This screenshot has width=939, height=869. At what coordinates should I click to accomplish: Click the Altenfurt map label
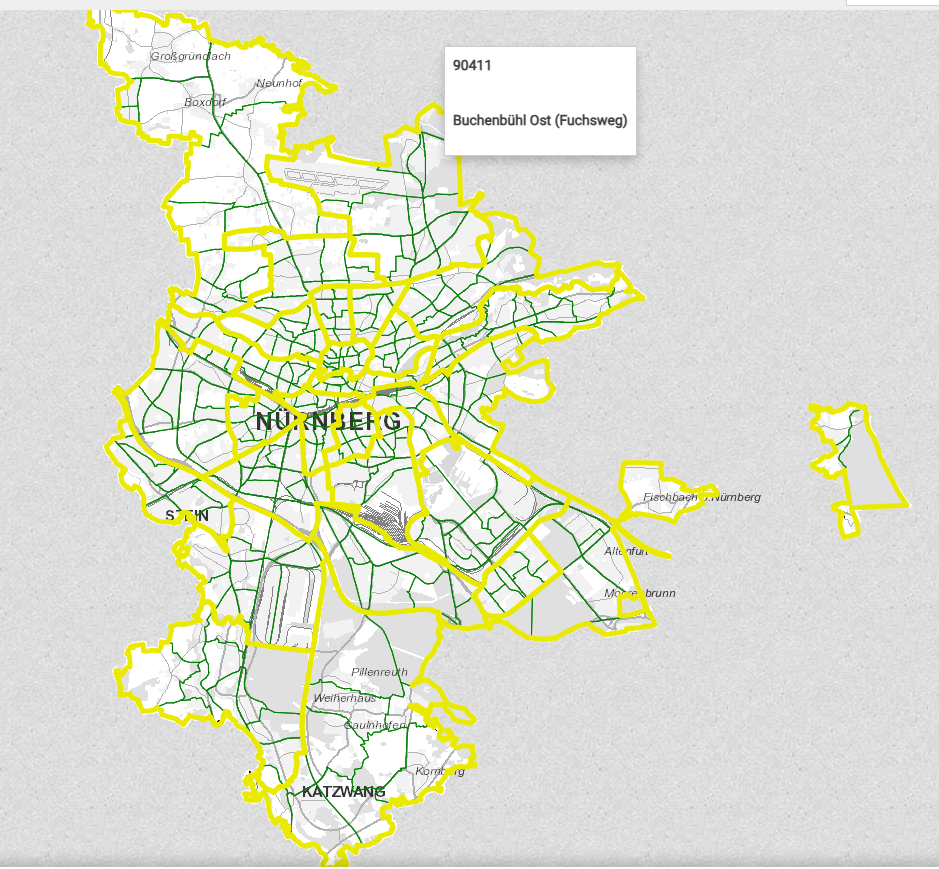626,551
